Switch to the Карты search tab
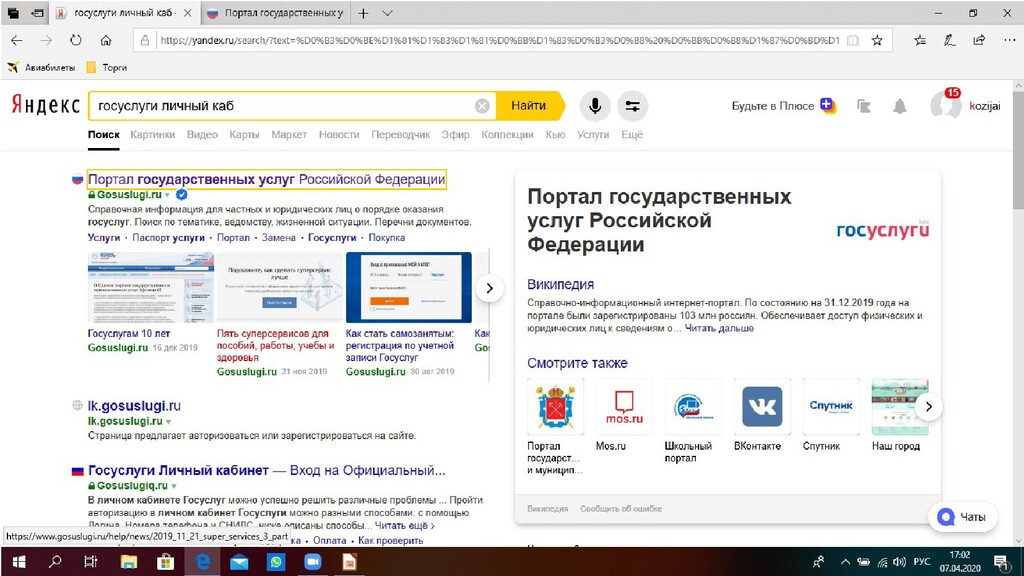Screen dimensions: 1024x576 click(x=244, y=135)
